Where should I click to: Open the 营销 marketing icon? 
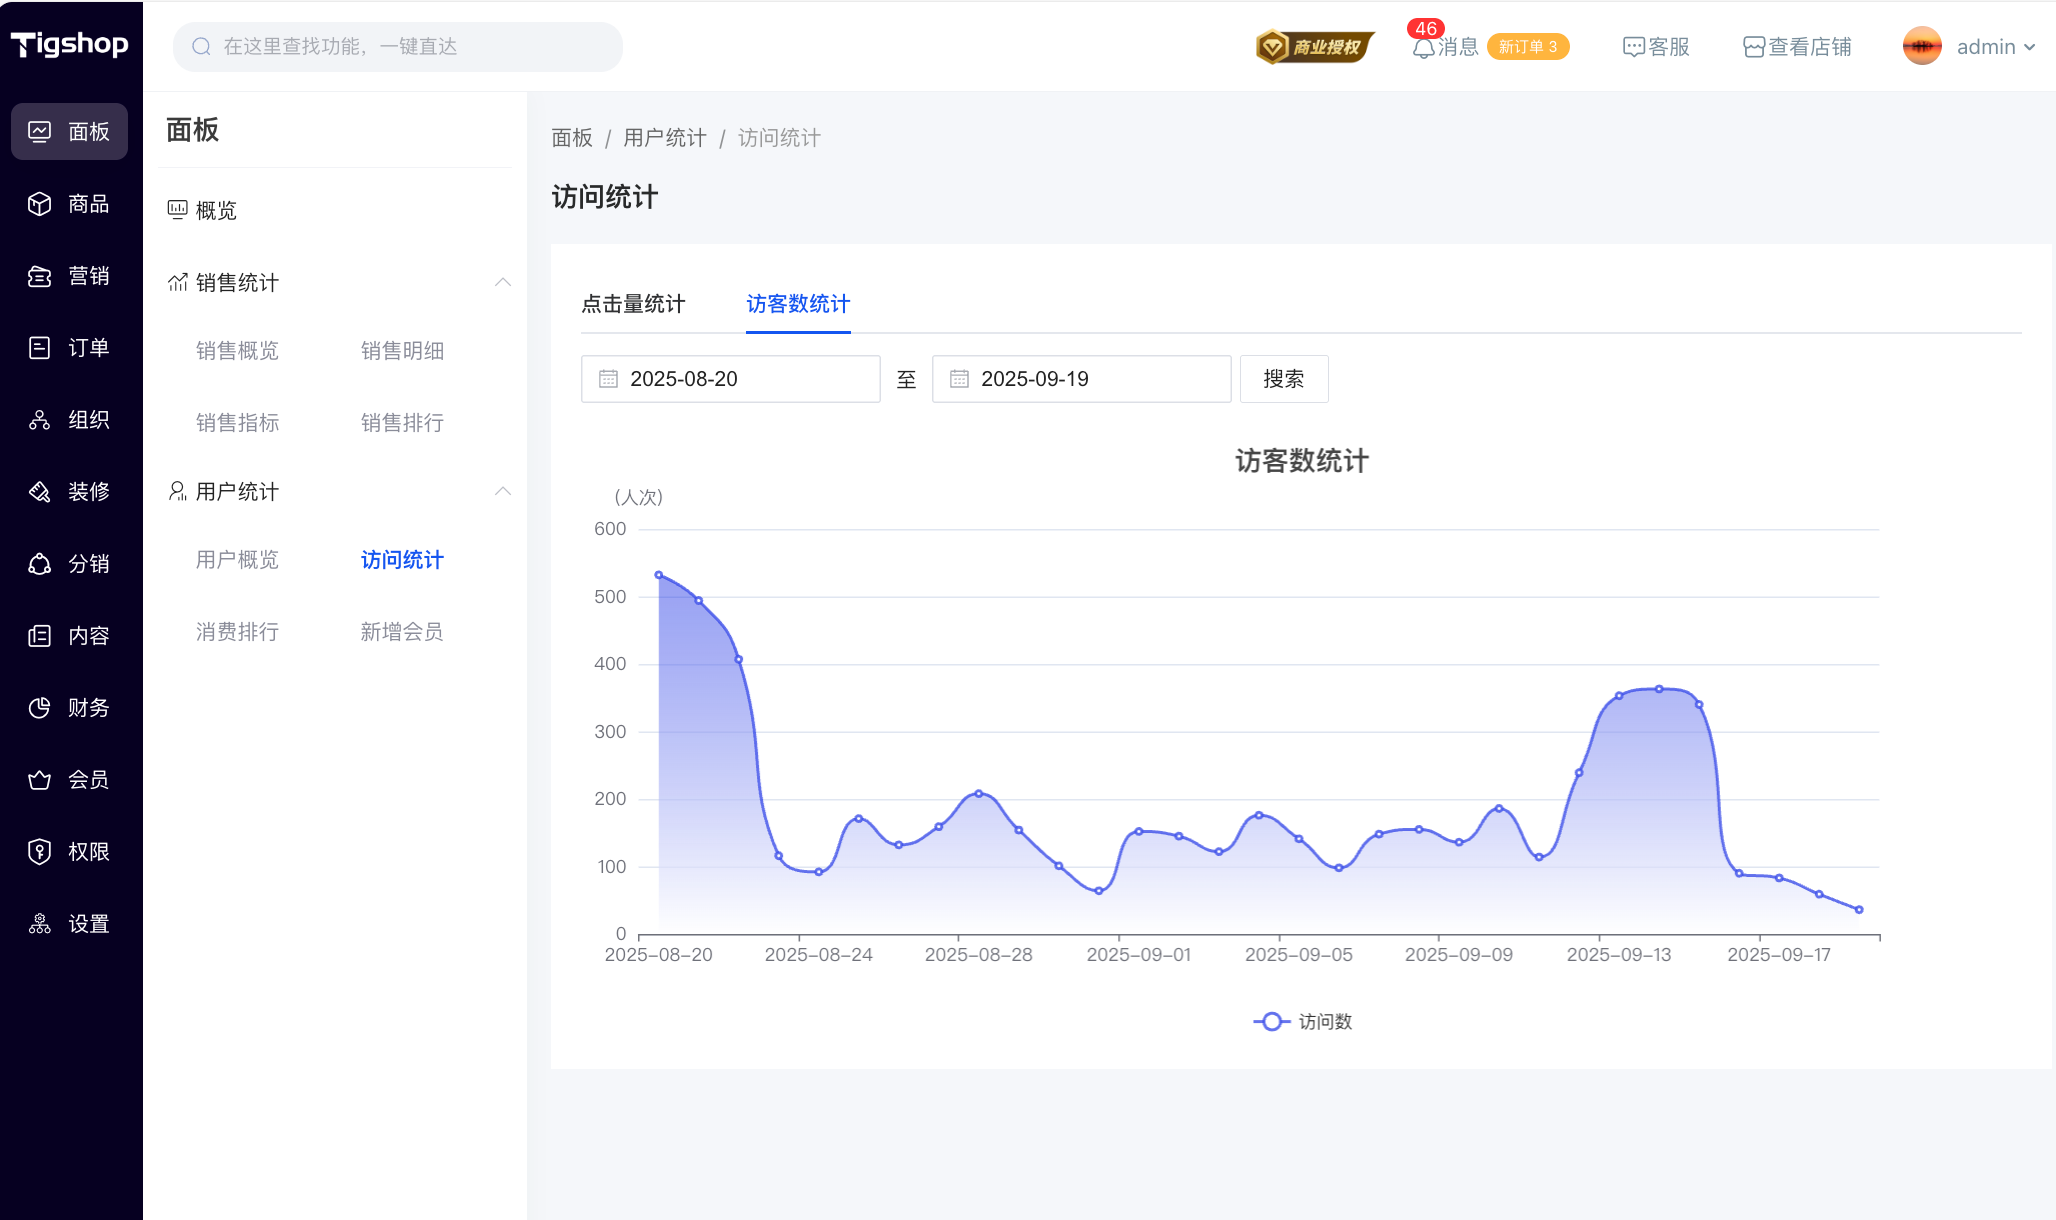(x=40, y=276)
